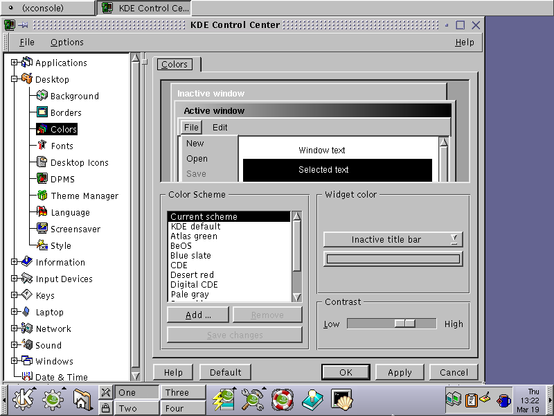This screenshot has width=554, height=416.
Task: Expand the Network tree node
Action: tap(14, 328)
